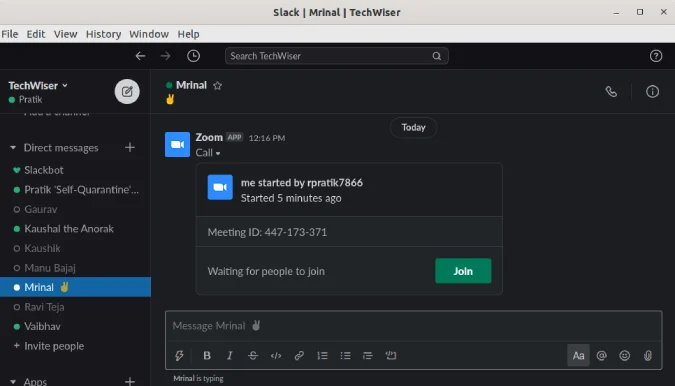675x386 pixels.
Task: Attach a file with paperclip icon
Action: [647, 355]
